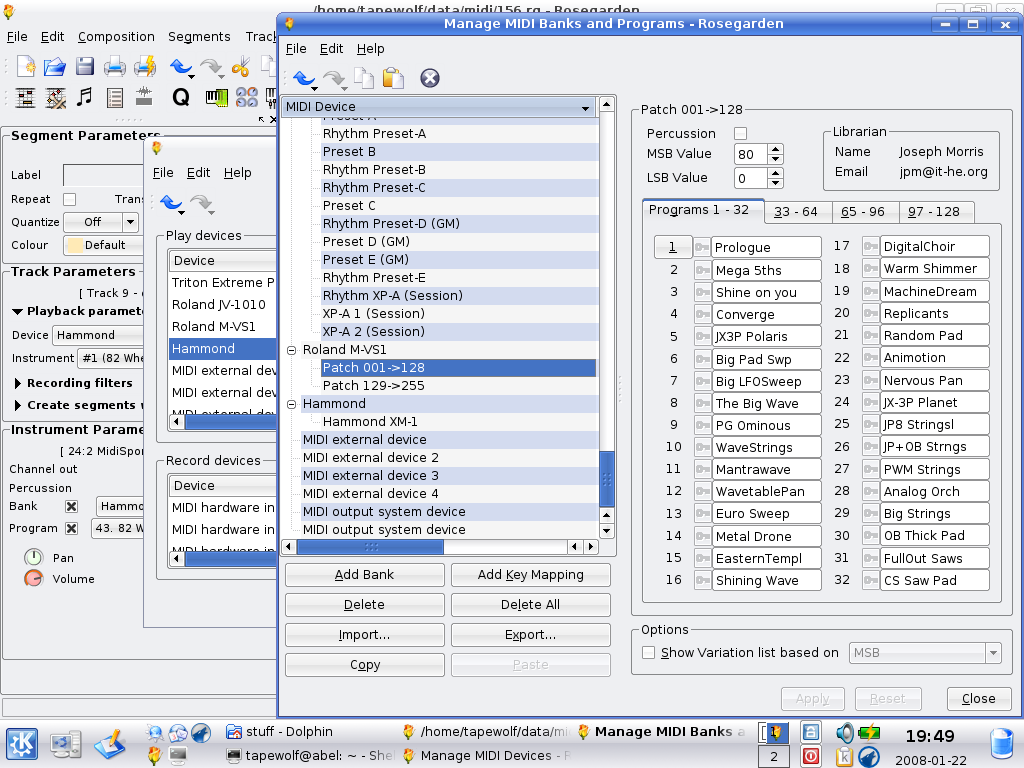Click the Copy icon in Banks toolbar

[364, 78]
